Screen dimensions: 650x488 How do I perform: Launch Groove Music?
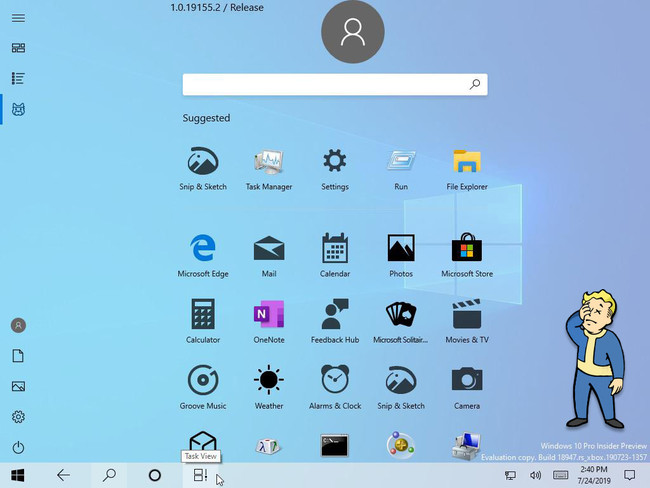click(x=203, y=387)
